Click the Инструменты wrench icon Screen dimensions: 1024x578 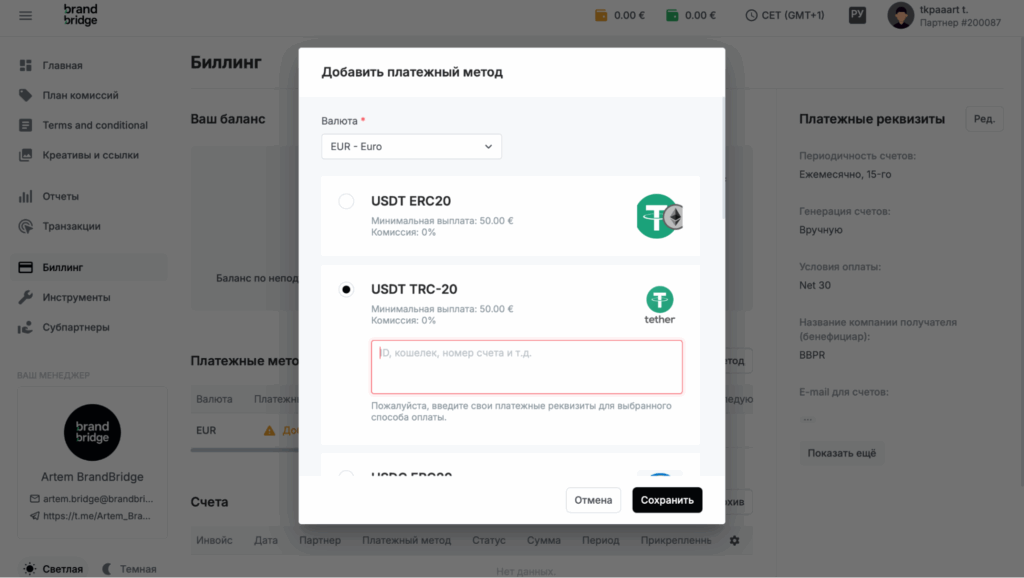pyautogui.click(x=25, y=298)
